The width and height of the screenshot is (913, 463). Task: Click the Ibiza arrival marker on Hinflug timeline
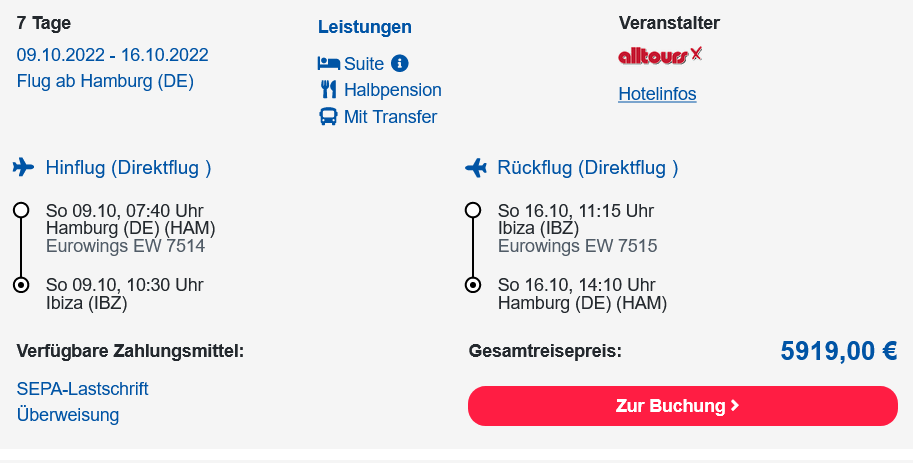[x=22, y=285]
